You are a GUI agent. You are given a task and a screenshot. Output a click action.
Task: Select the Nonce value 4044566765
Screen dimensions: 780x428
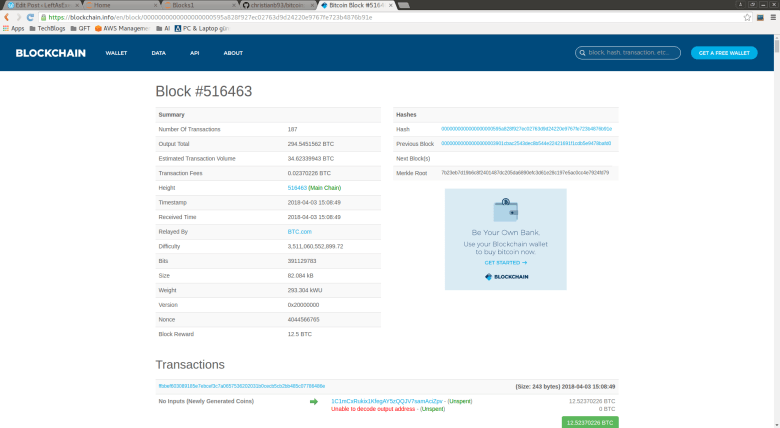click(x=303, y=320)
